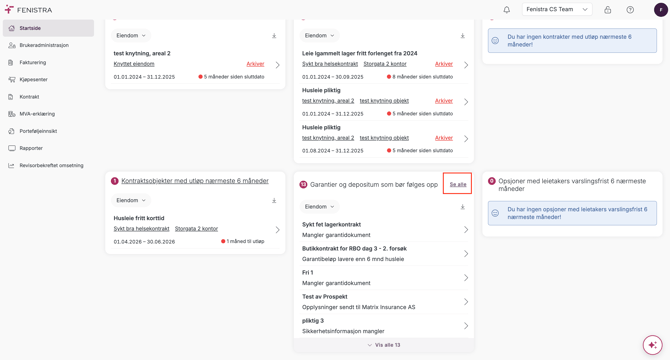Open the user profile avatar

pyautogui.click(x=661, y=10)
